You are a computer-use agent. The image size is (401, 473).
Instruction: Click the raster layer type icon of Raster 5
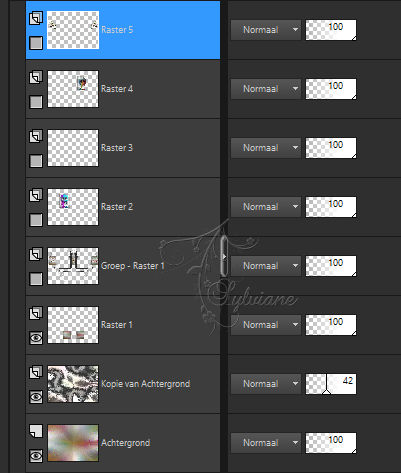36,18
